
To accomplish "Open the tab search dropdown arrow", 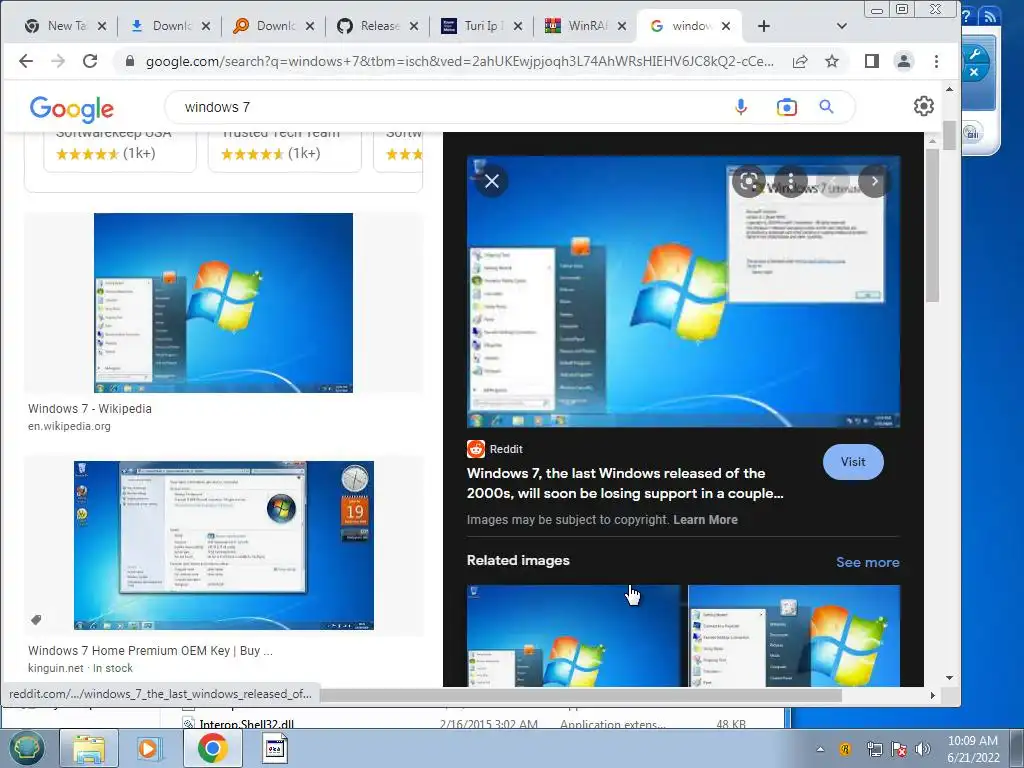I will click(842, 26).
